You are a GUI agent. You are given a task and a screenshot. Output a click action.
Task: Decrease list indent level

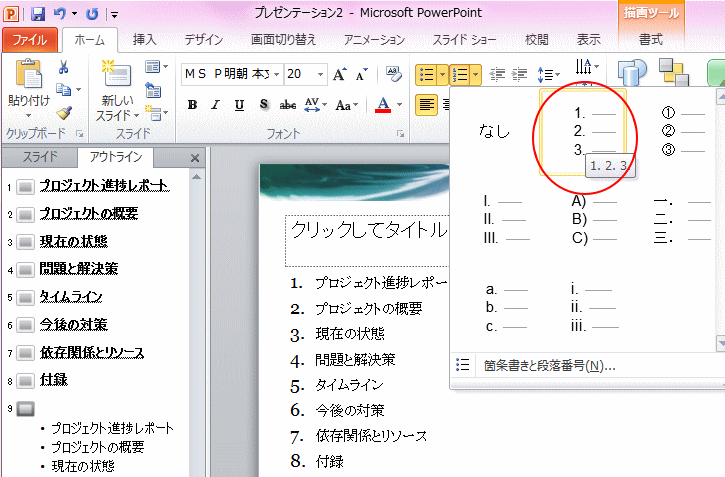pyautogui.click(x=498, y=74)
